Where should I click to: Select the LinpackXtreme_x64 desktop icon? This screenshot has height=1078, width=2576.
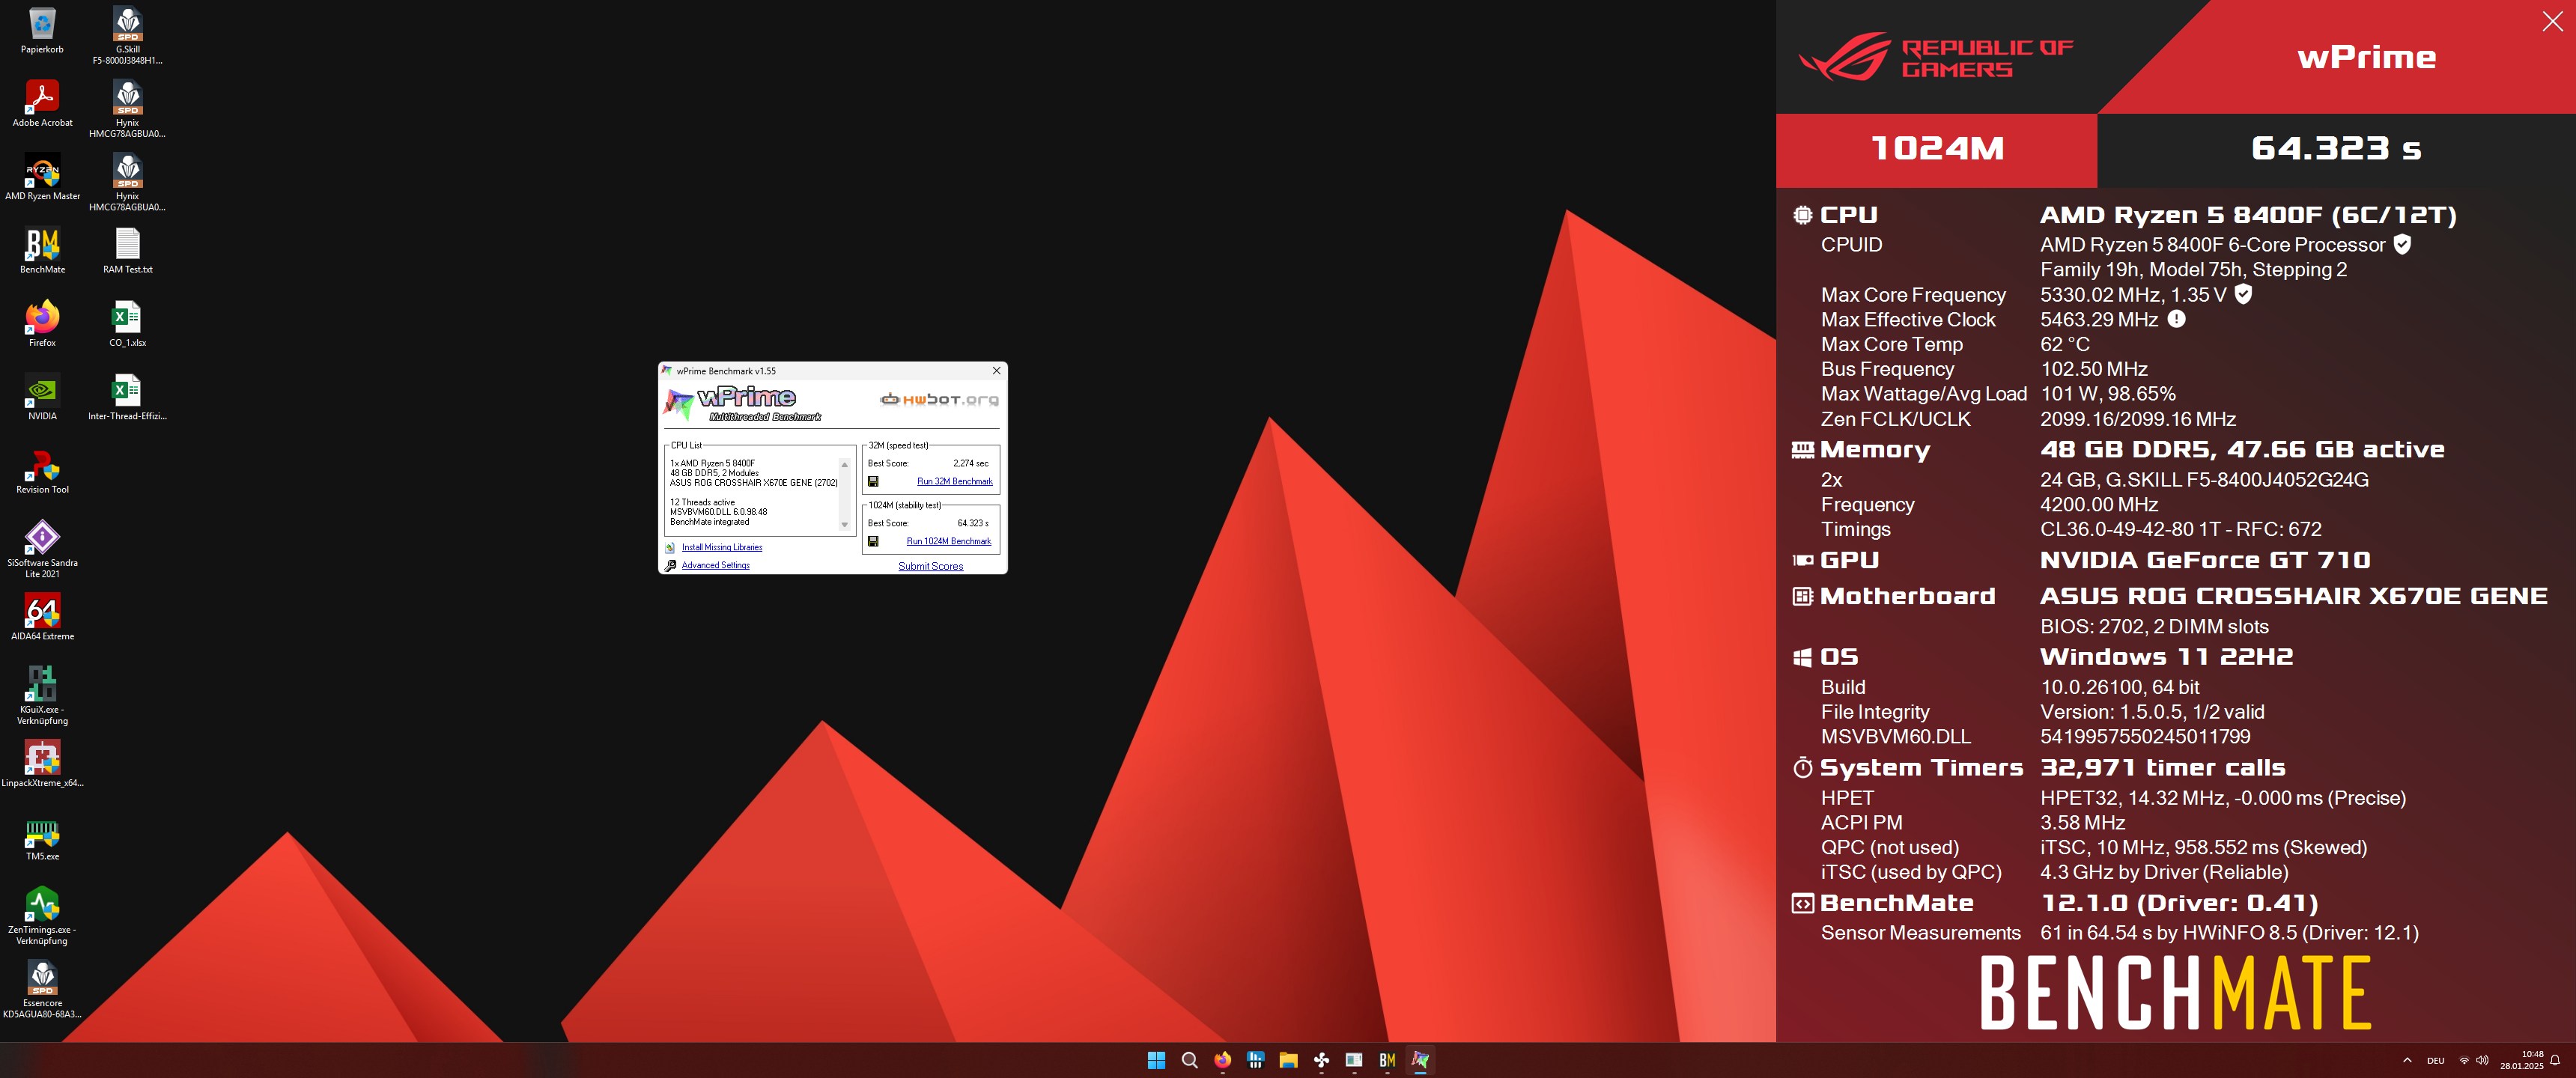(x=42, y=763)
